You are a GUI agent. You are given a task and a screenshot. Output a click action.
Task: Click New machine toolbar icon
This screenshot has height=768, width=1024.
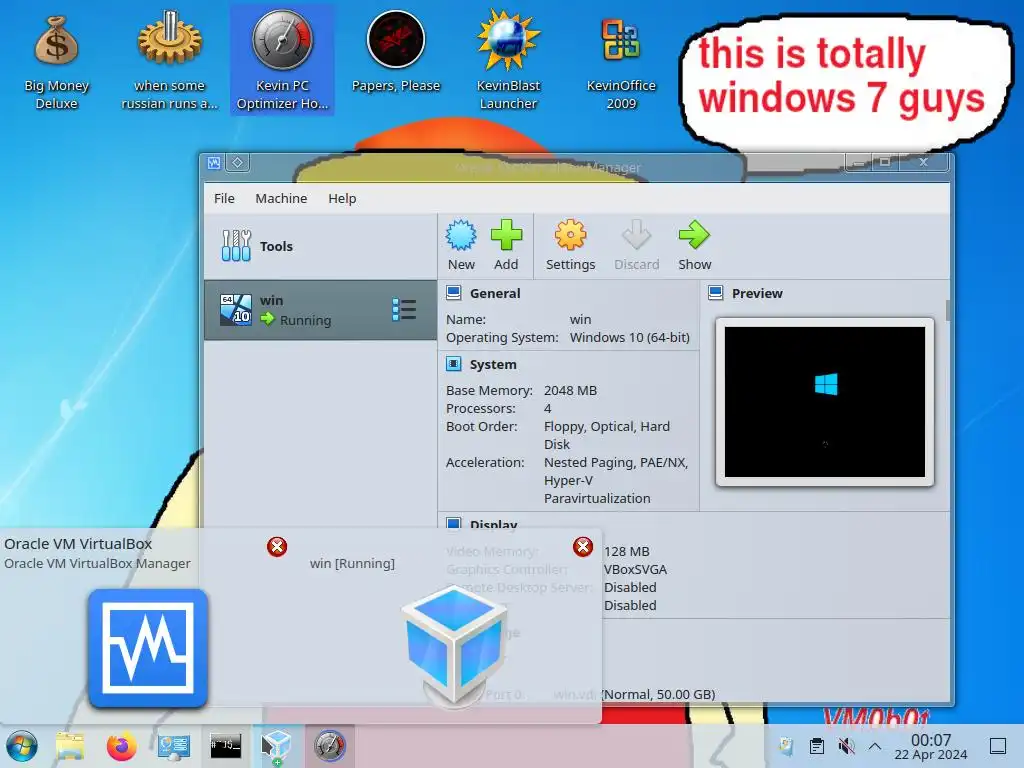461,245
